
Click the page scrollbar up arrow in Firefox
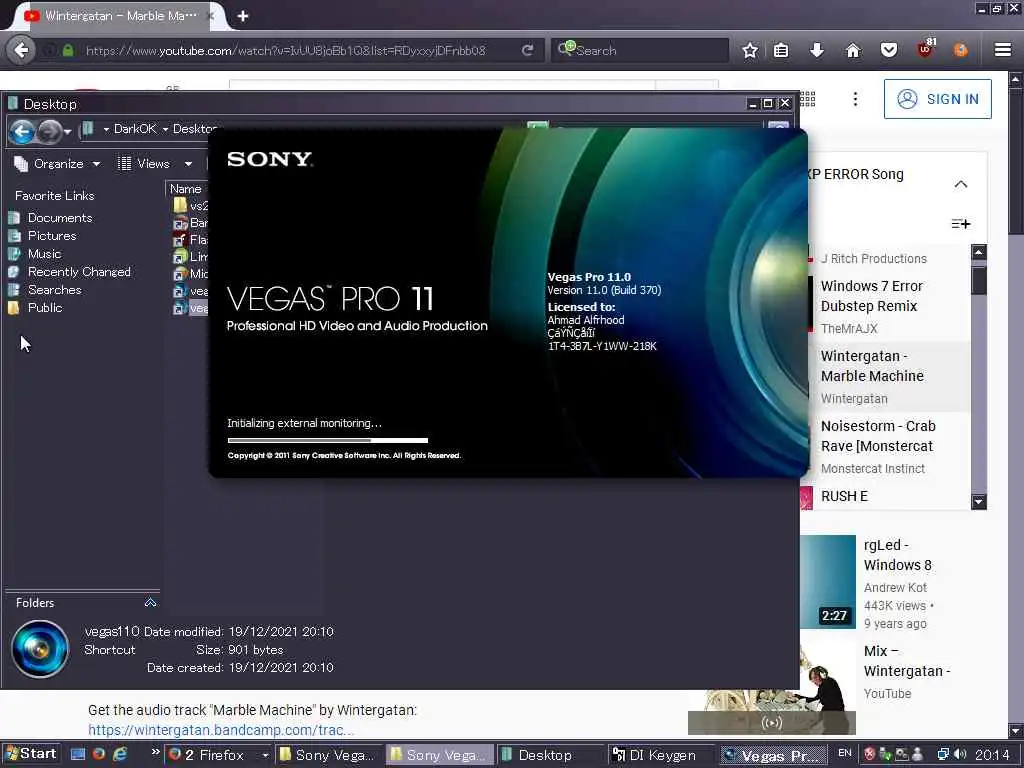[x=1016, y=80]
